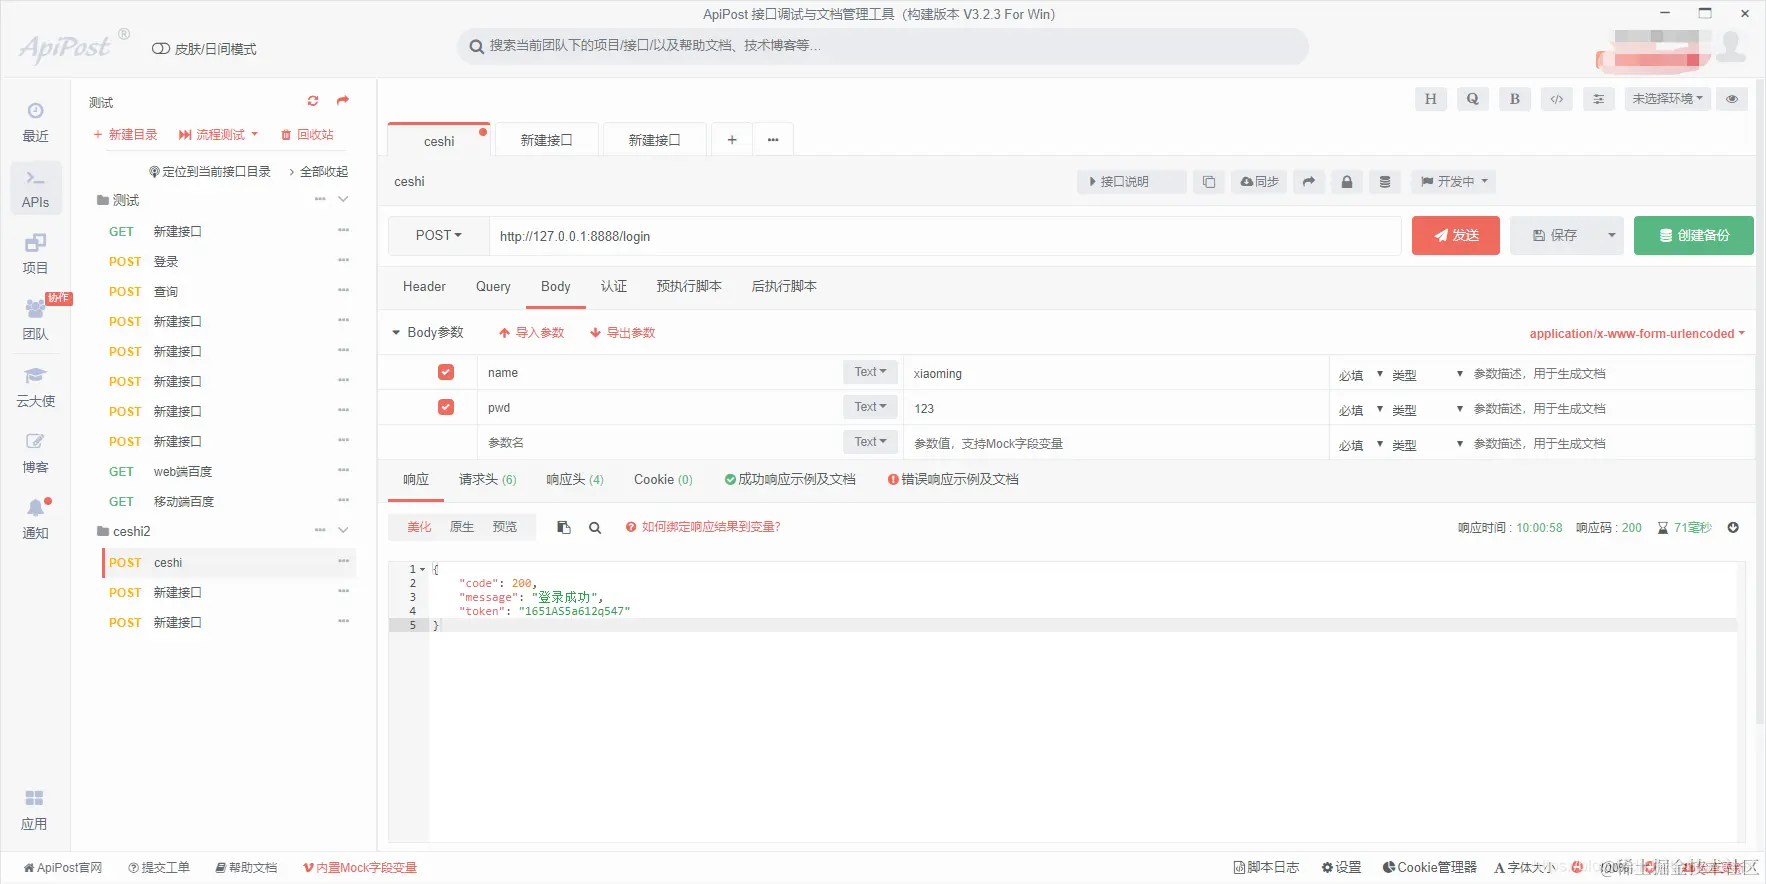Open the 团队 team sidebar icon
The height and width of the screenshot is (884, 1766).
click(x=35, y=320)
